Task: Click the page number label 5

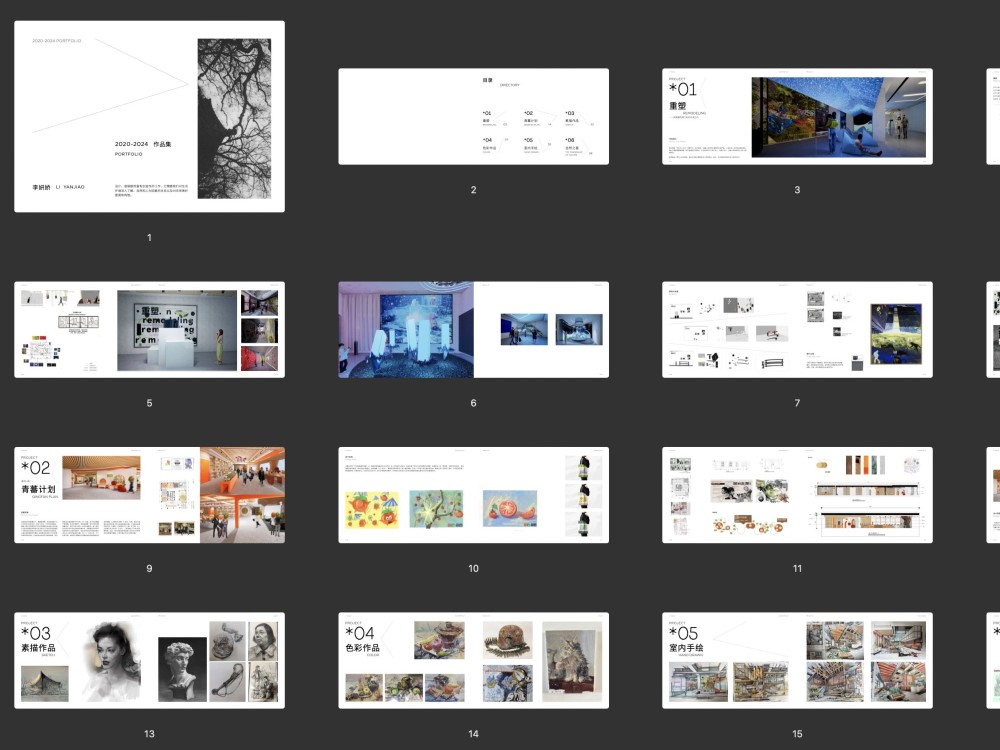Action: (x=149, y=402)
